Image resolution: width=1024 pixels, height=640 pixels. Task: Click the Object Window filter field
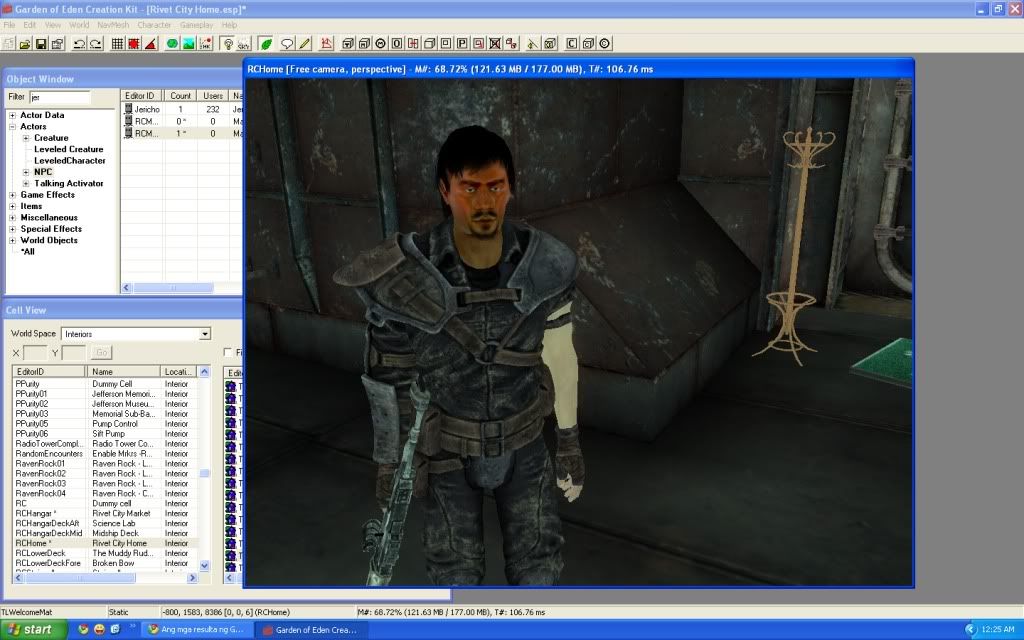(59, 97)
